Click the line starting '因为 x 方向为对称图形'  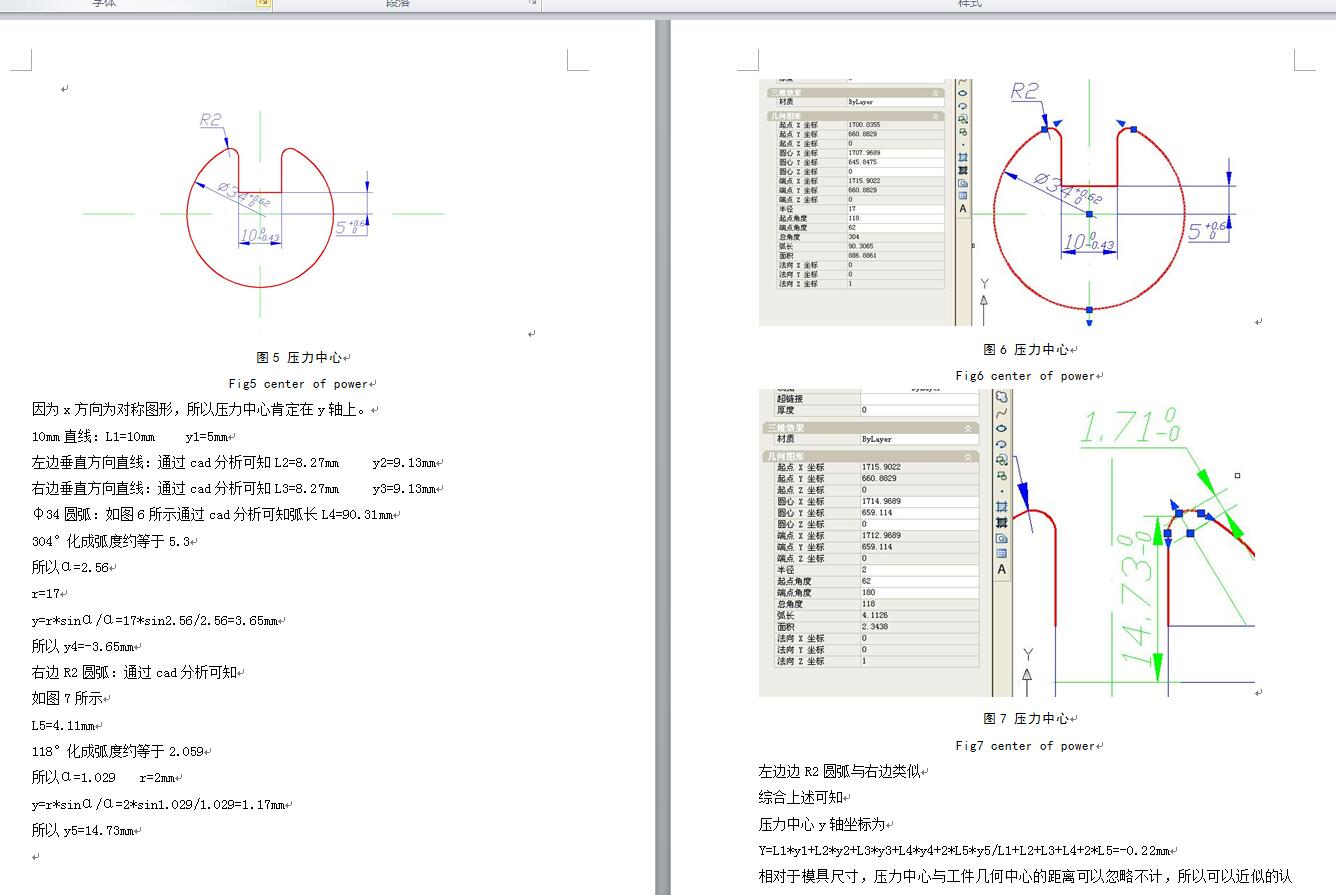point(201,409)
